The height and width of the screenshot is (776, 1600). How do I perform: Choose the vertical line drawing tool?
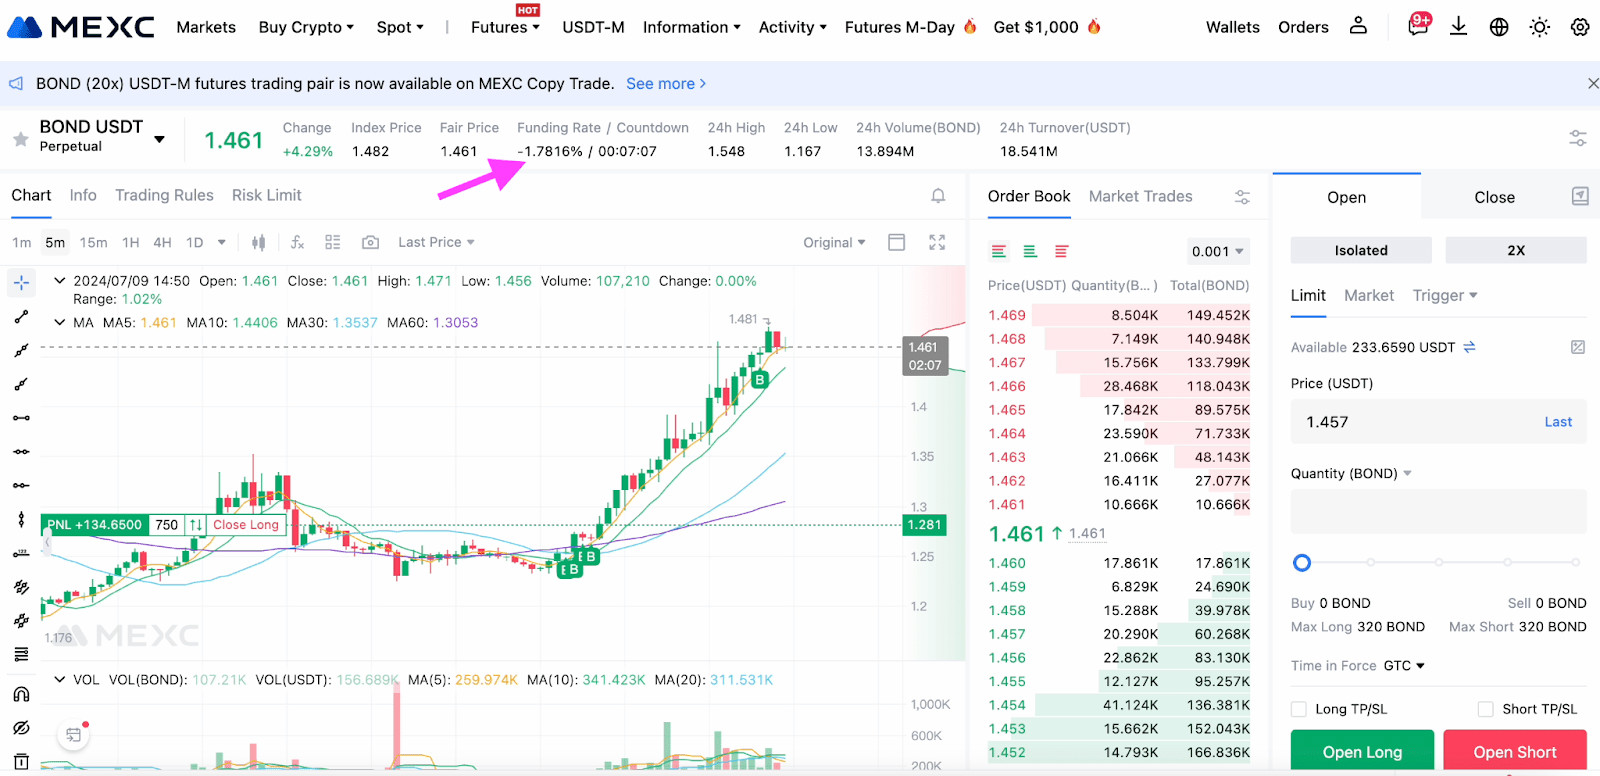[x=21, y=519]
